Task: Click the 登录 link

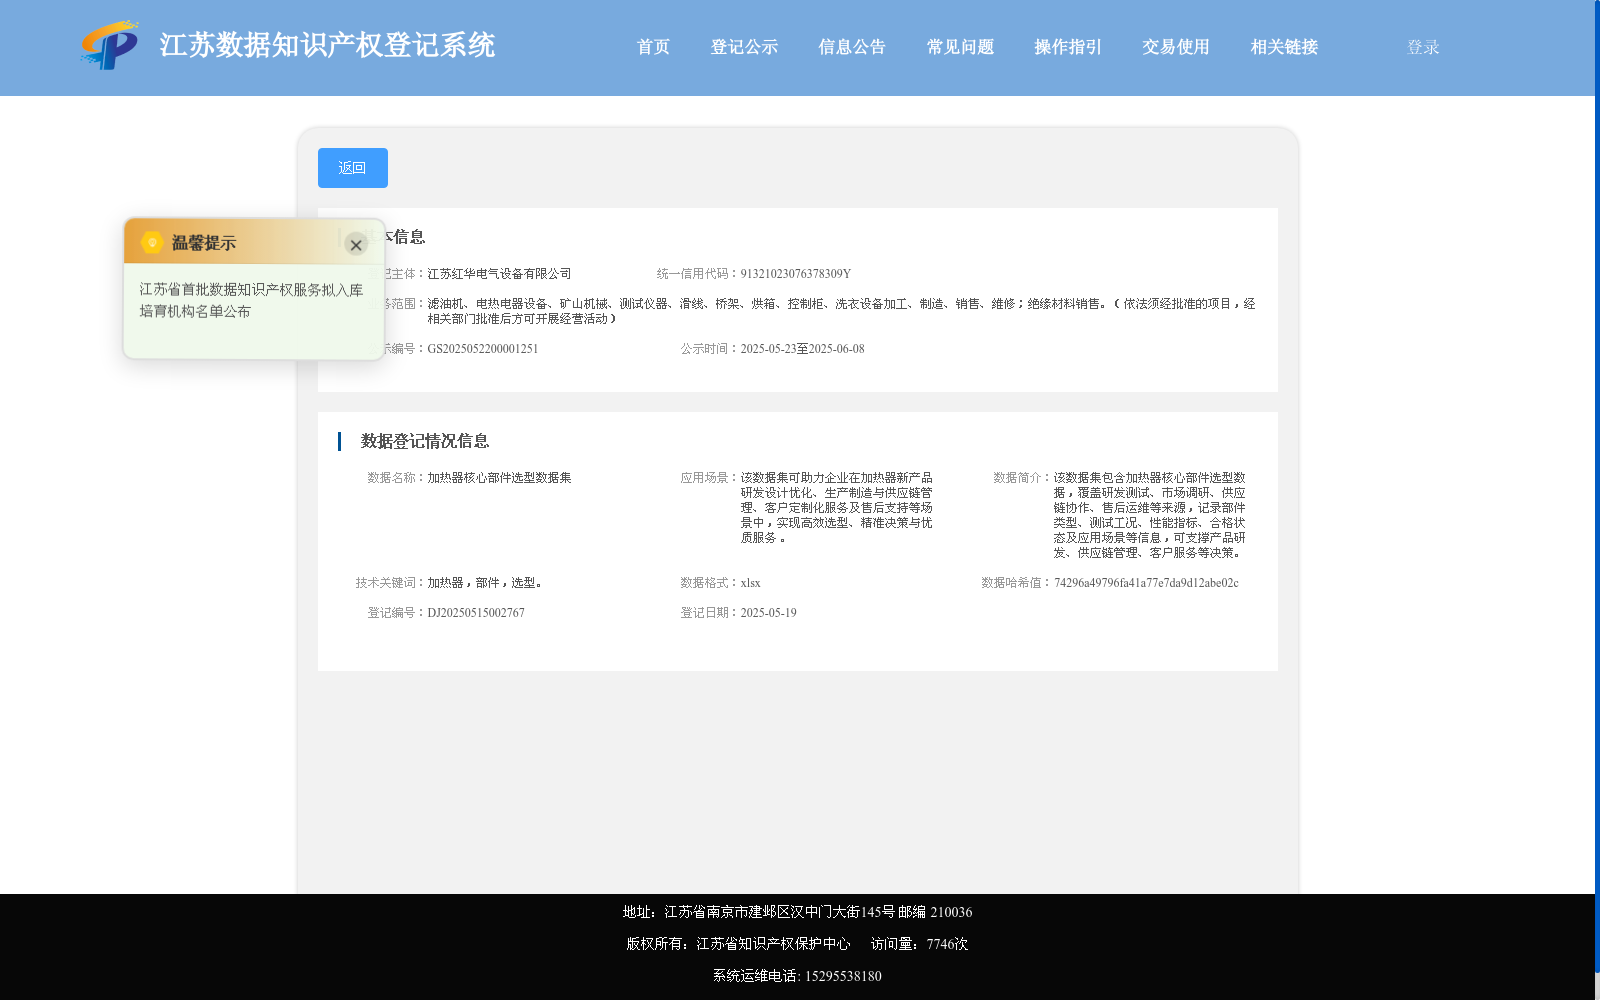Action: click(1423, 47)
